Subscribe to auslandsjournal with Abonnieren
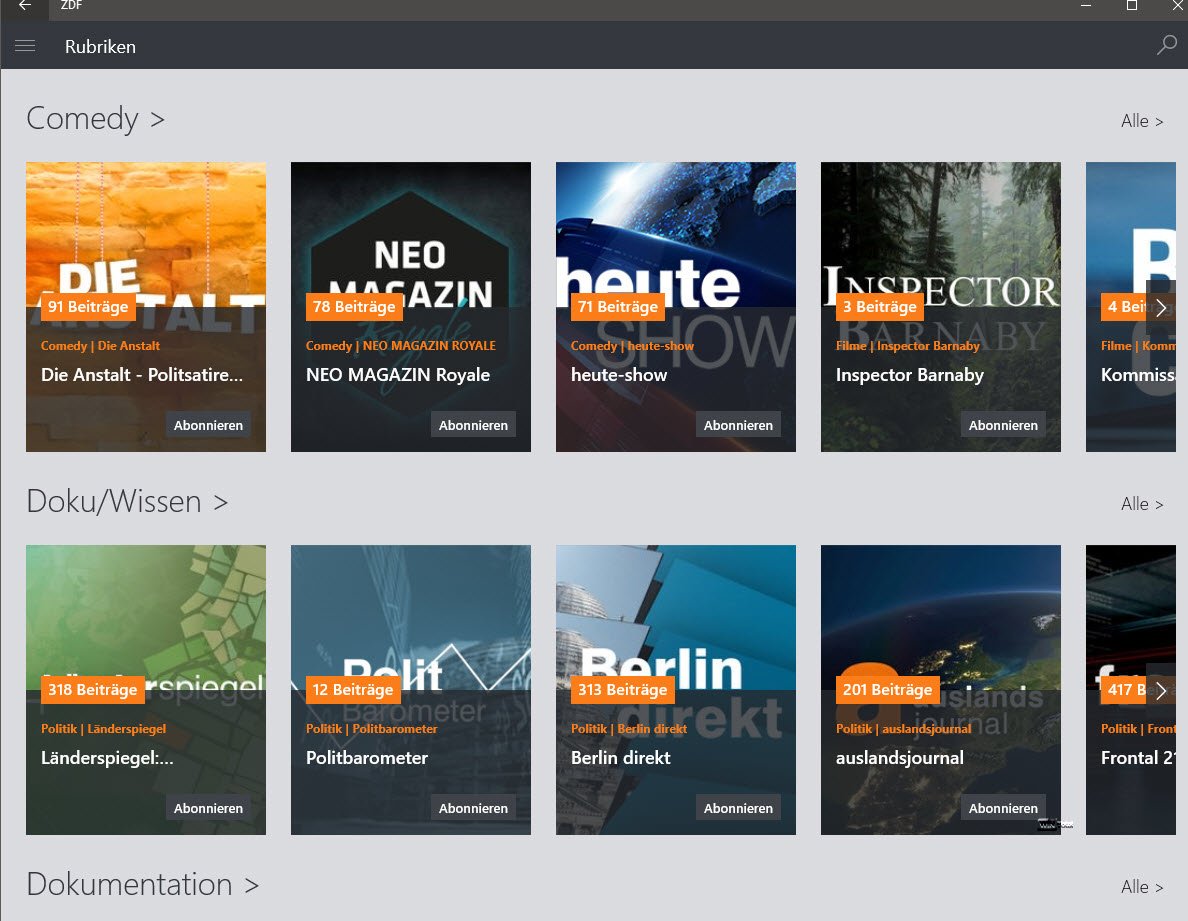 (x=1003, y=808)
